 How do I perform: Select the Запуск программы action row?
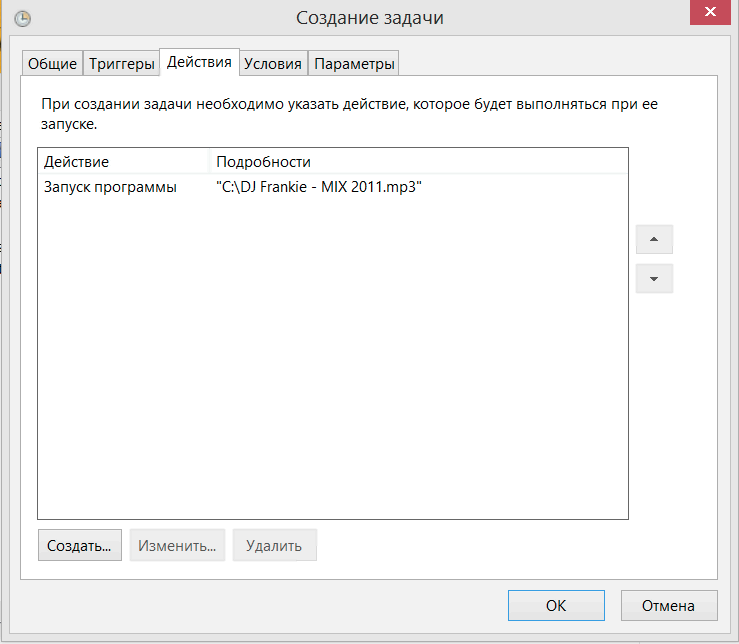(x=111, y=187)
